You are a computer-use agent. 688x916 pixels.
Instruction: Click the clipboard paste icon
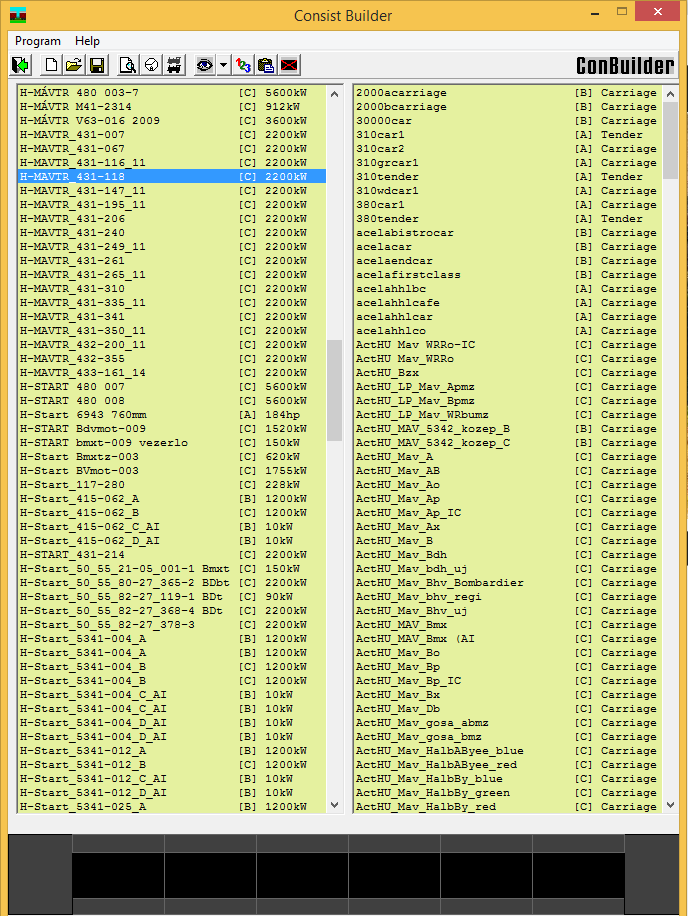266,65
